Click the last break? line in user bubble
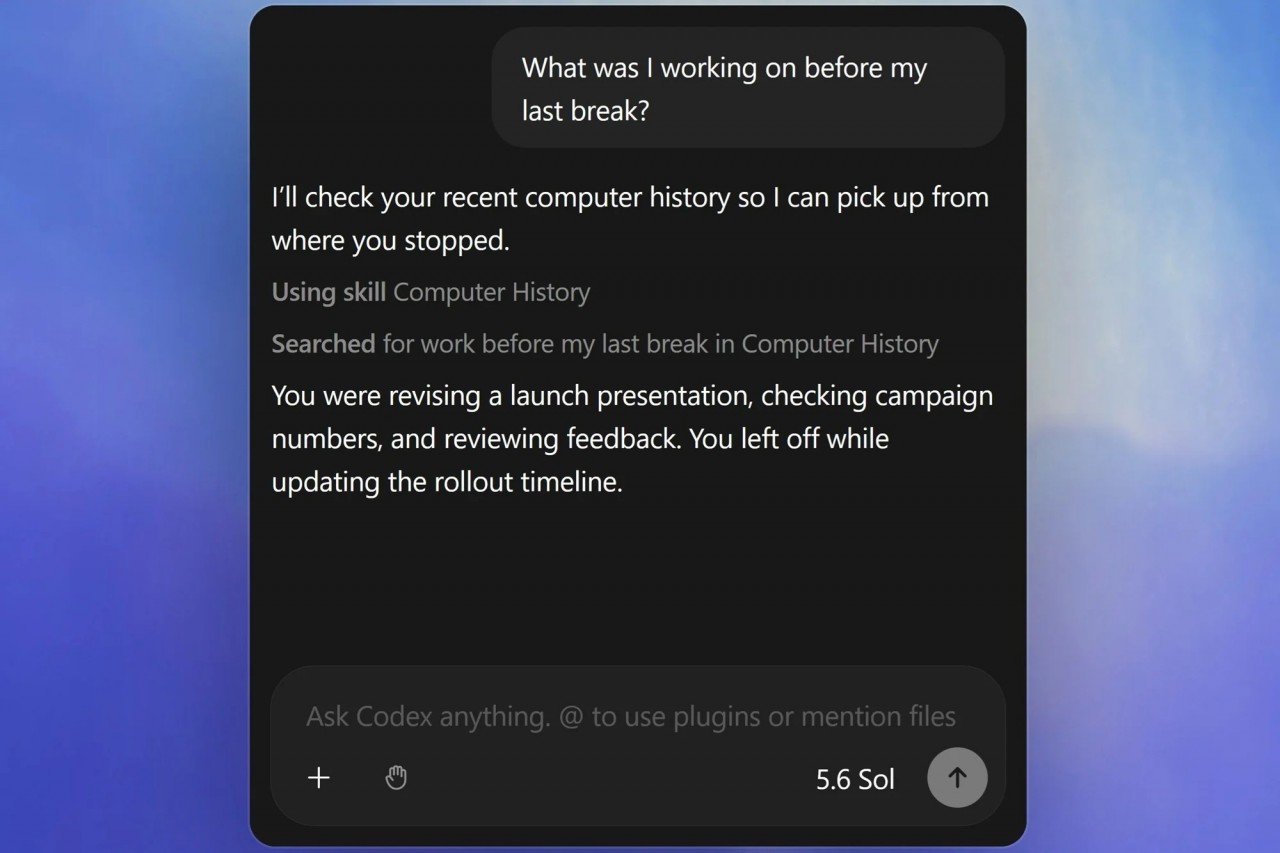The image size is (1280, 853). [585, 111]
